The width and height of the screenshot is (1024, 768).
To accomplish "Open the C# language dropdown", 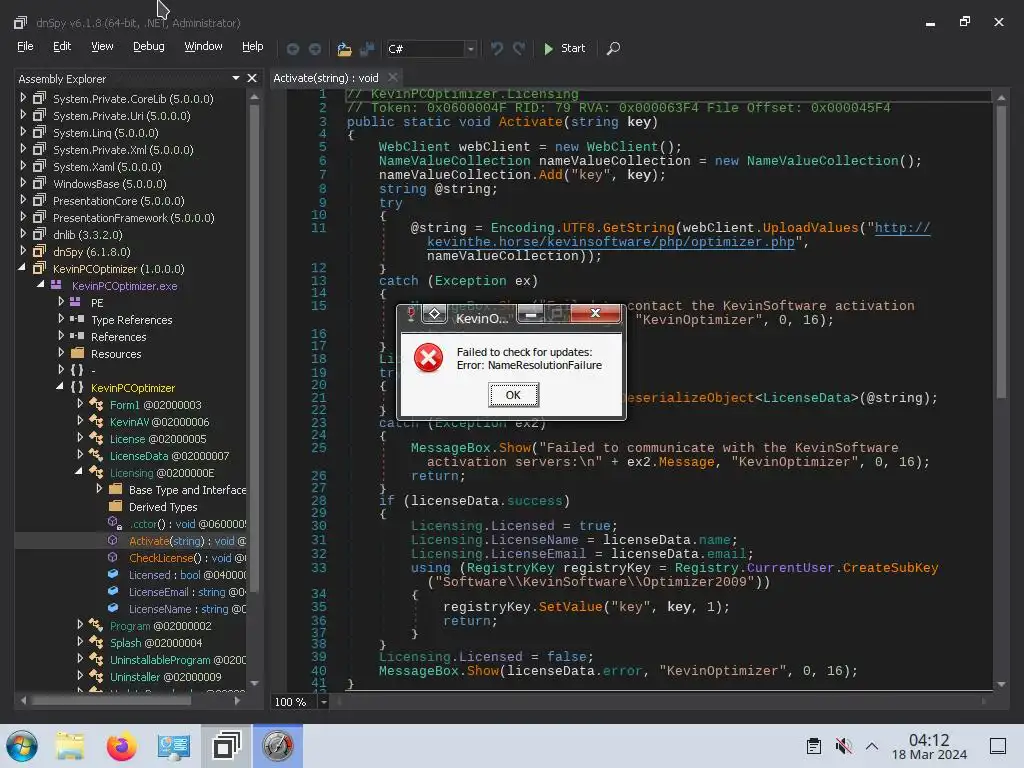I will (470, 49).
